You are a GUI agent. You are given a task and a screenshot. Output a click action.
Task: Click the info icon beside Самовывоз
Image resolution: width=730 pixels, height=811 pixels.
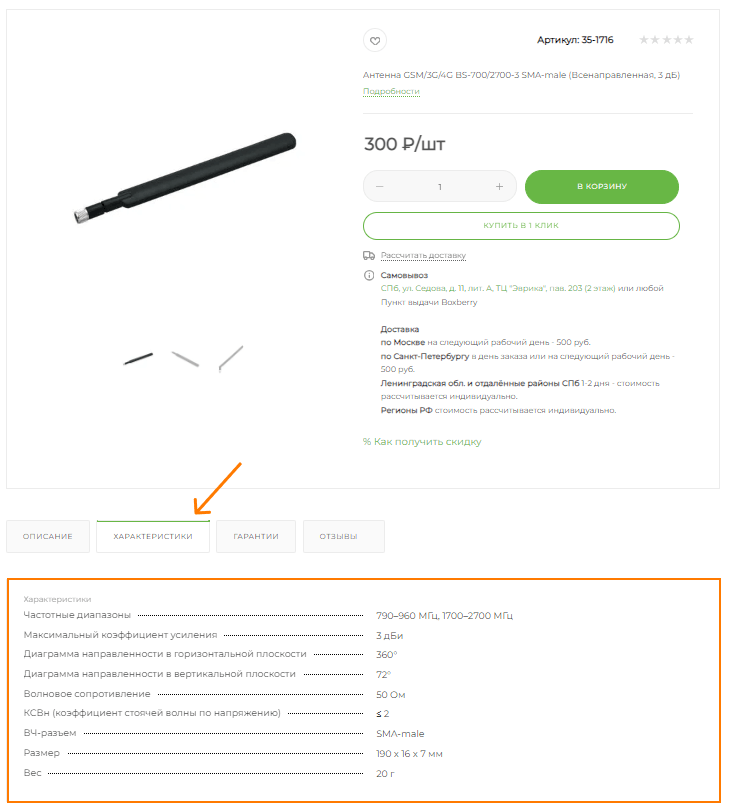(369, 275)
